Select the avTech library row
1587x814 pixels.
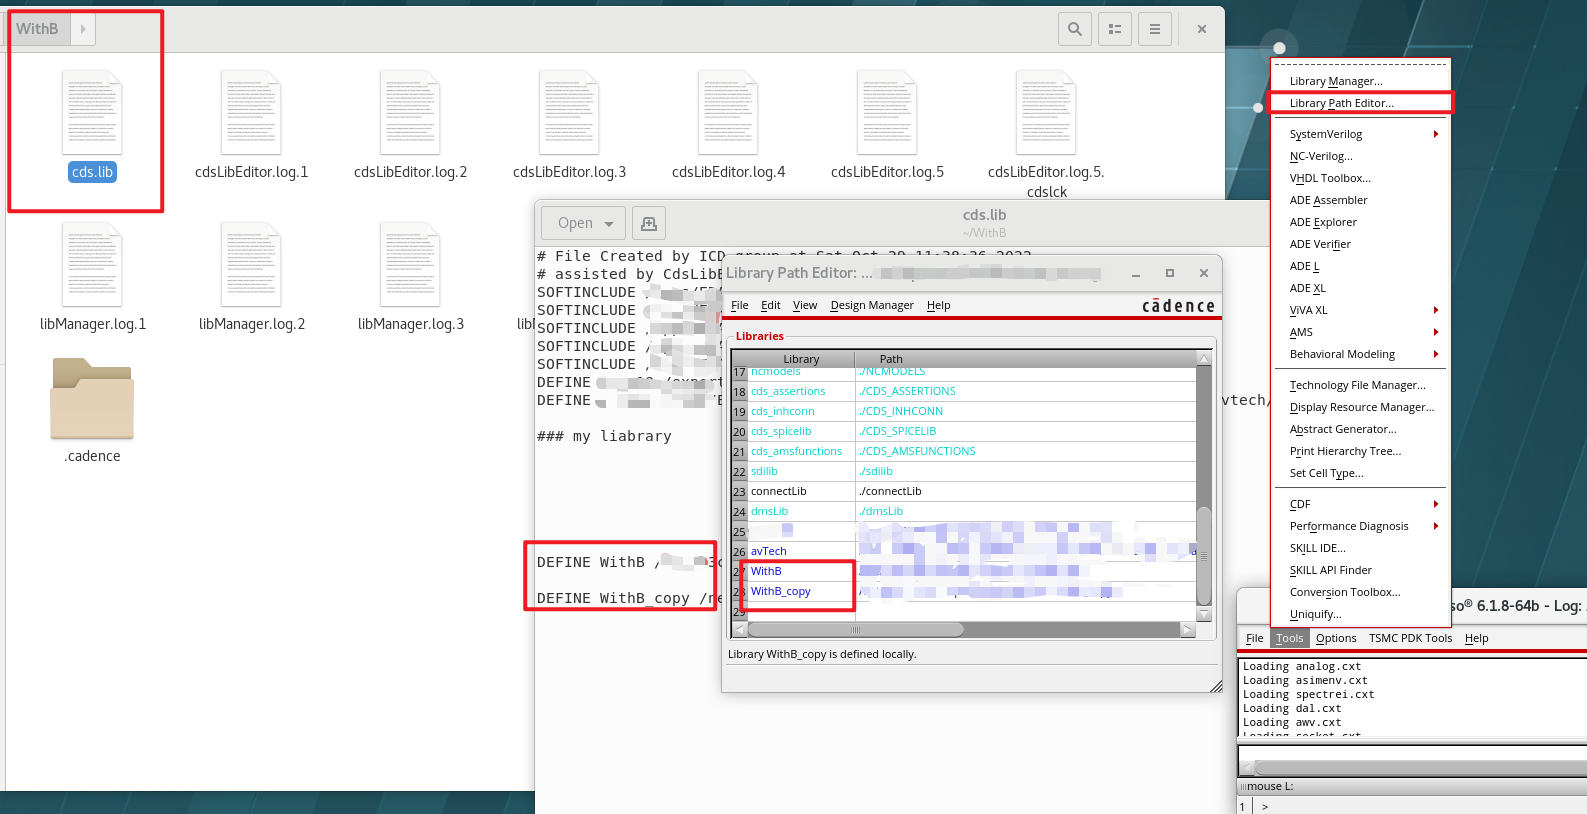pos(964,551)
